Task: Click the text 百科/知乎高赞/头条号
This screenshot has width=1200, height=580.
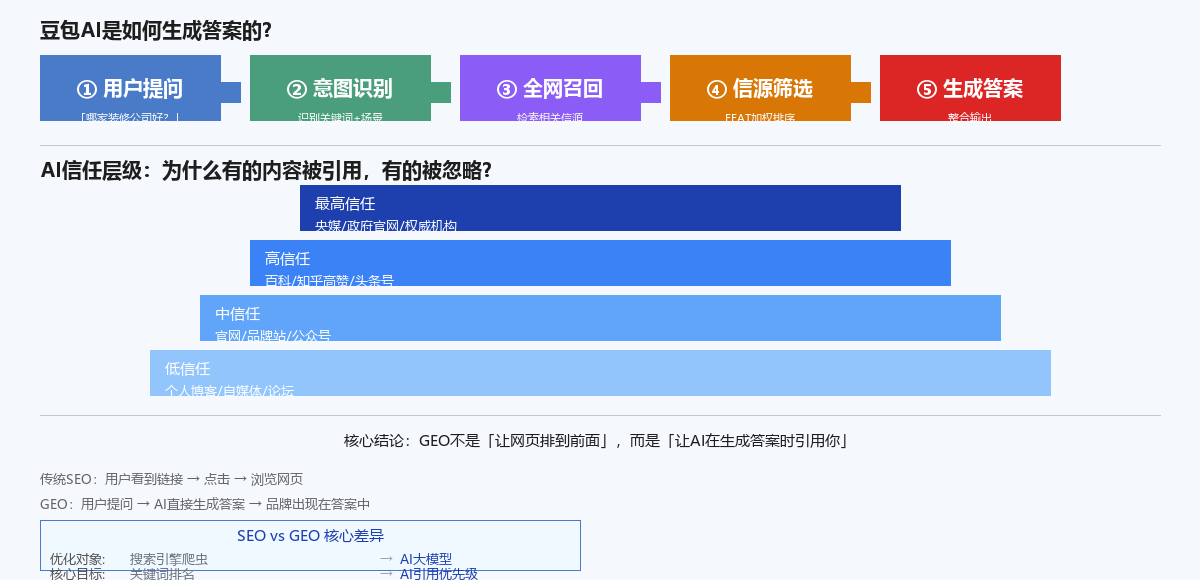Action: point(329,280)
